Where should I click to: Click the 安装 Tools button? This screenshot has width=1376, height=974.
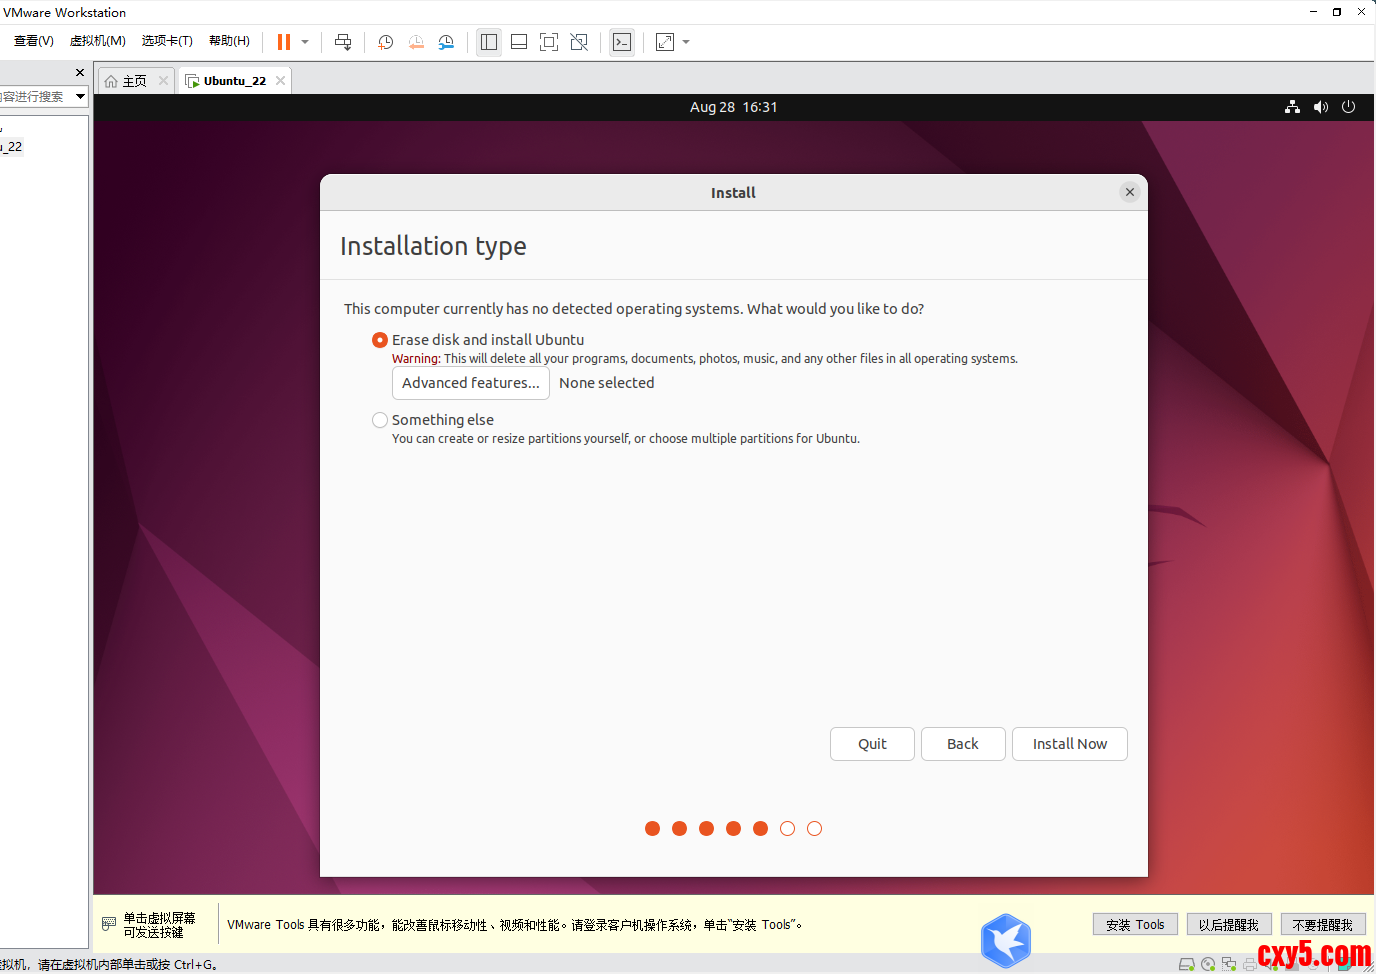(x=1135, y=925)
